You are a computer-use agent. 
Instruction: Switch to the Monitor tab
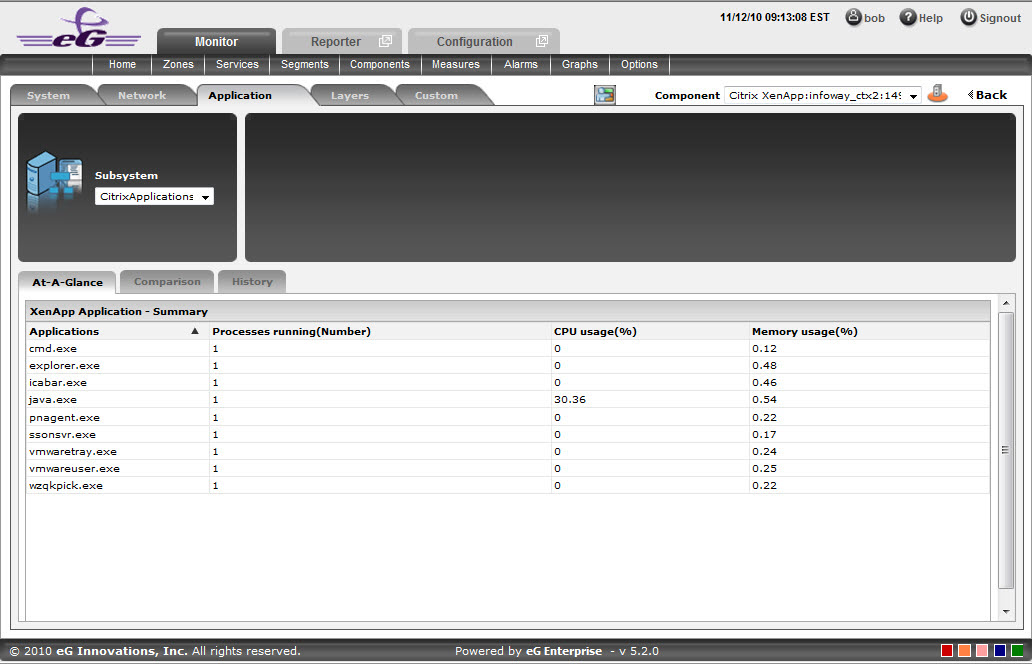[217, 41]
